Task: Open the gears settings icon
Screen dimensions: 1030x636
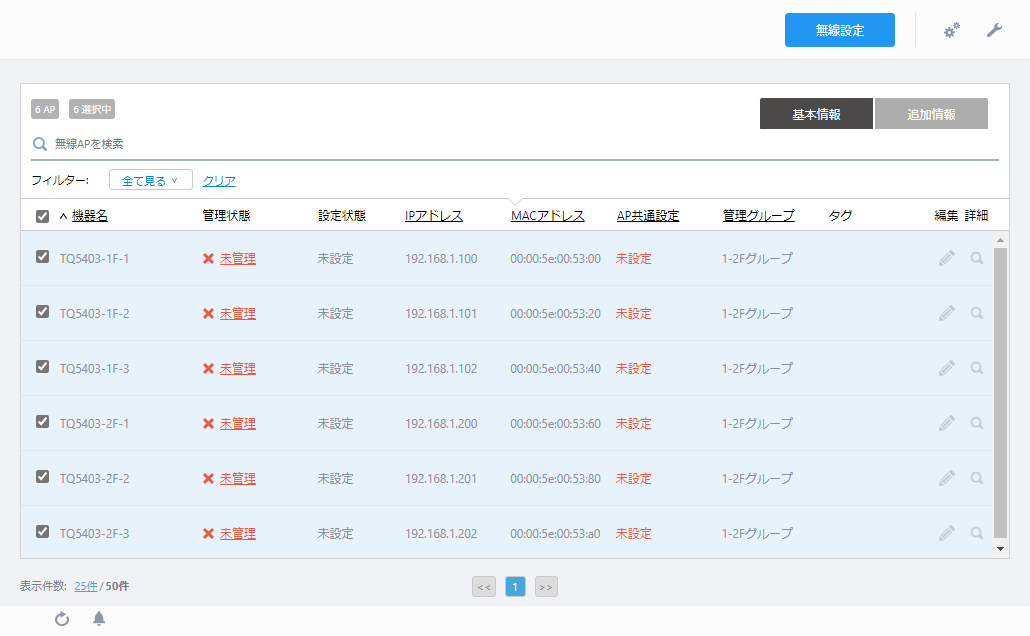Action: tap(951, 30)
